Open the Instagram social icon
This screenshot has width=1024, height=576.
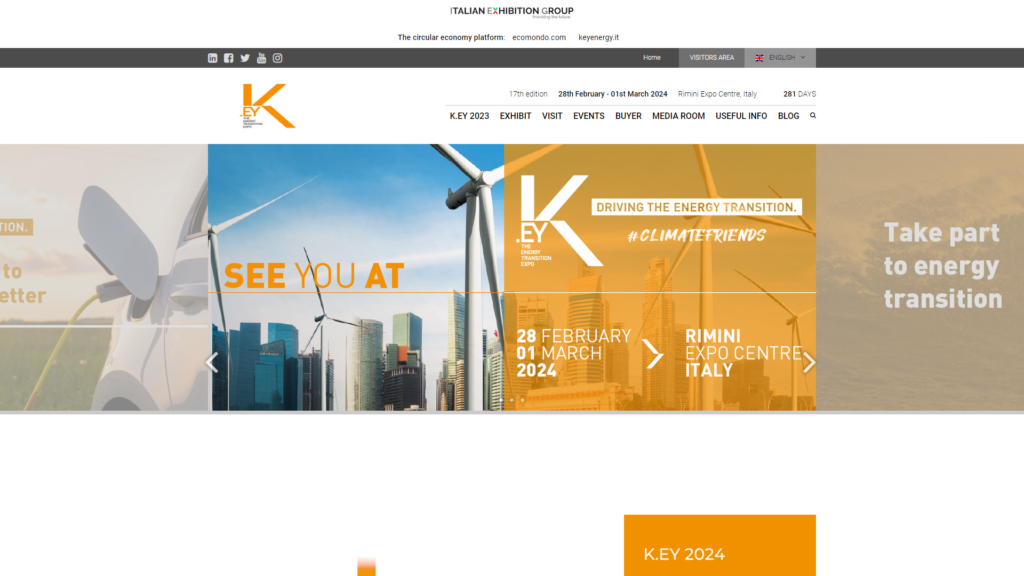coord(278,58)
